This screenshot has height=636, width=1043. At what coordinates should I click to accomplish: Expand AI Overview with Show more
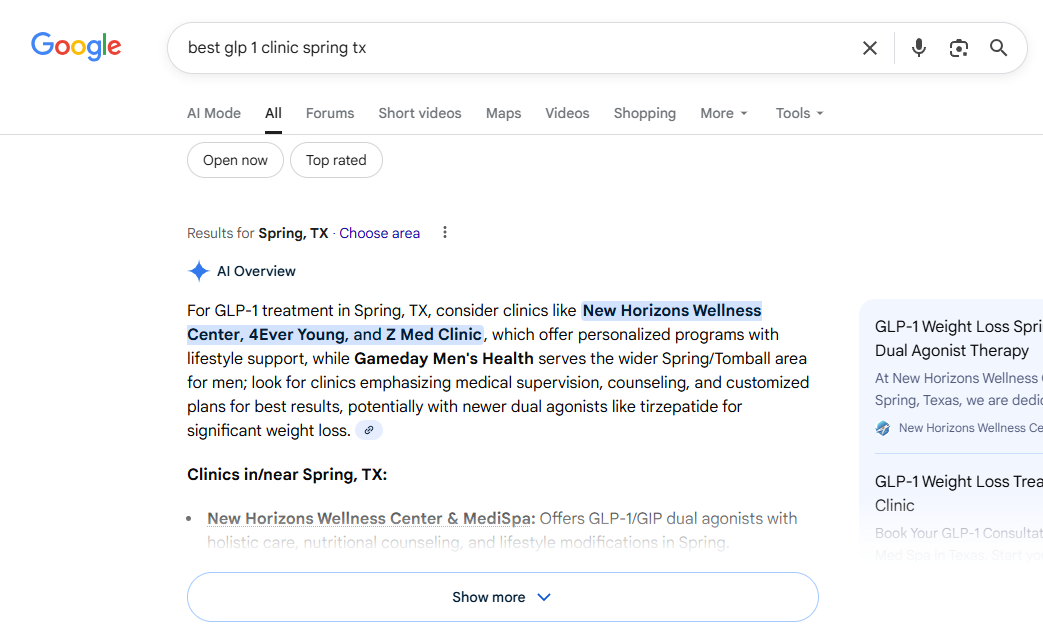(503, 597)
